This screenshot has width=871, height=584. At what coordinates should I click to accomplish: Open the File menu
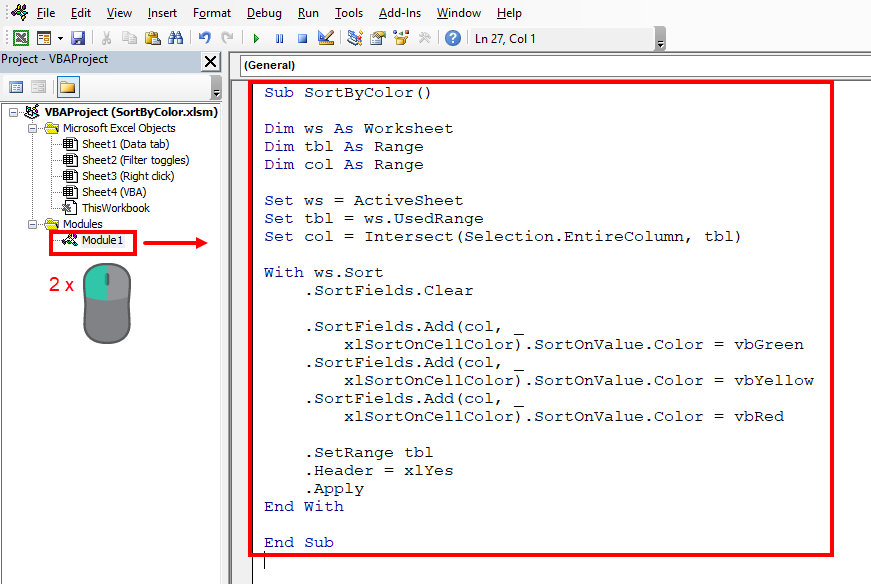pyautogui.click(x=46, y=13)
